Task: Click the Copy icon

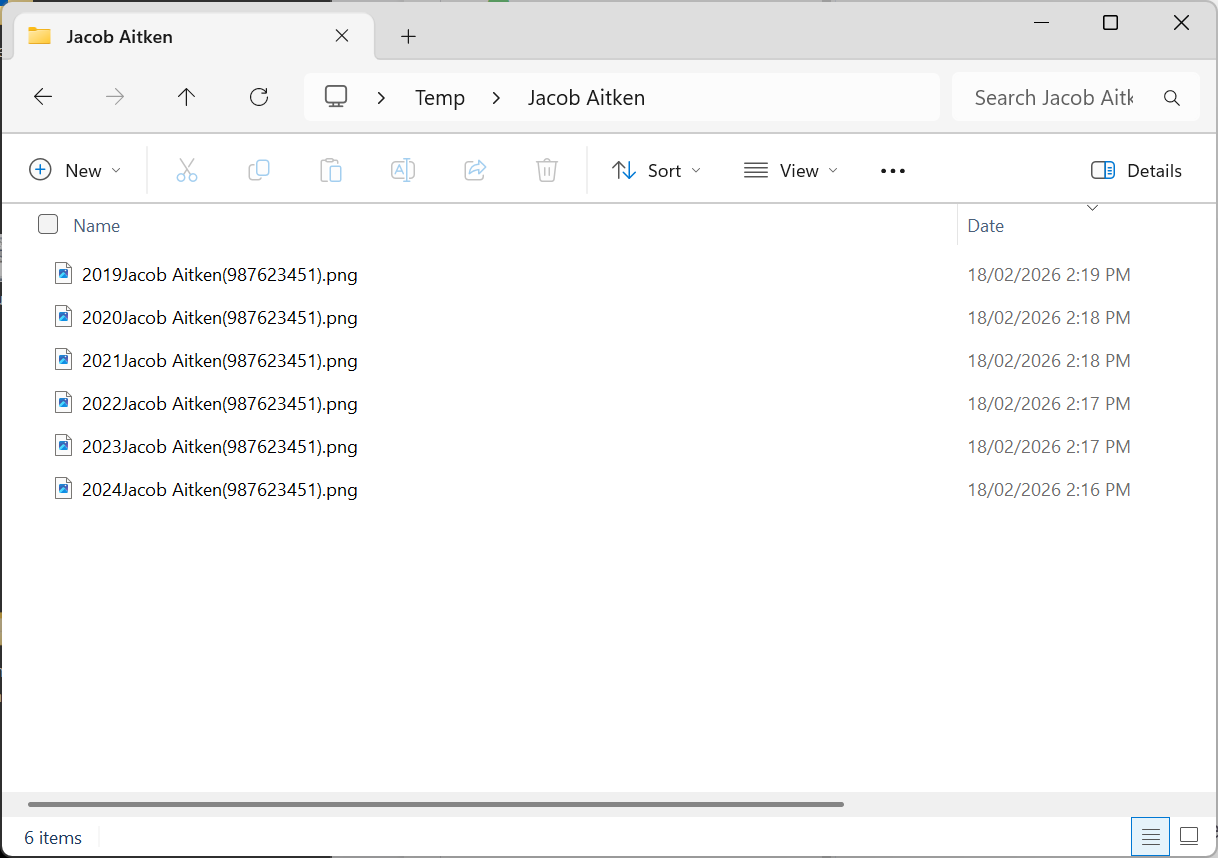Action: (x=259, y=170)
